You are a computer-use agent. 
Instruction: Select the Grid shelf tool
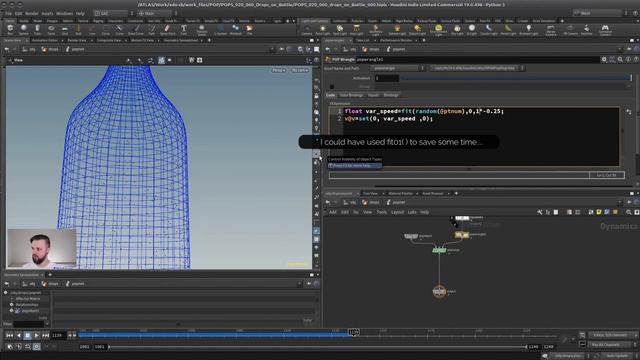click(x=64, y=29)
